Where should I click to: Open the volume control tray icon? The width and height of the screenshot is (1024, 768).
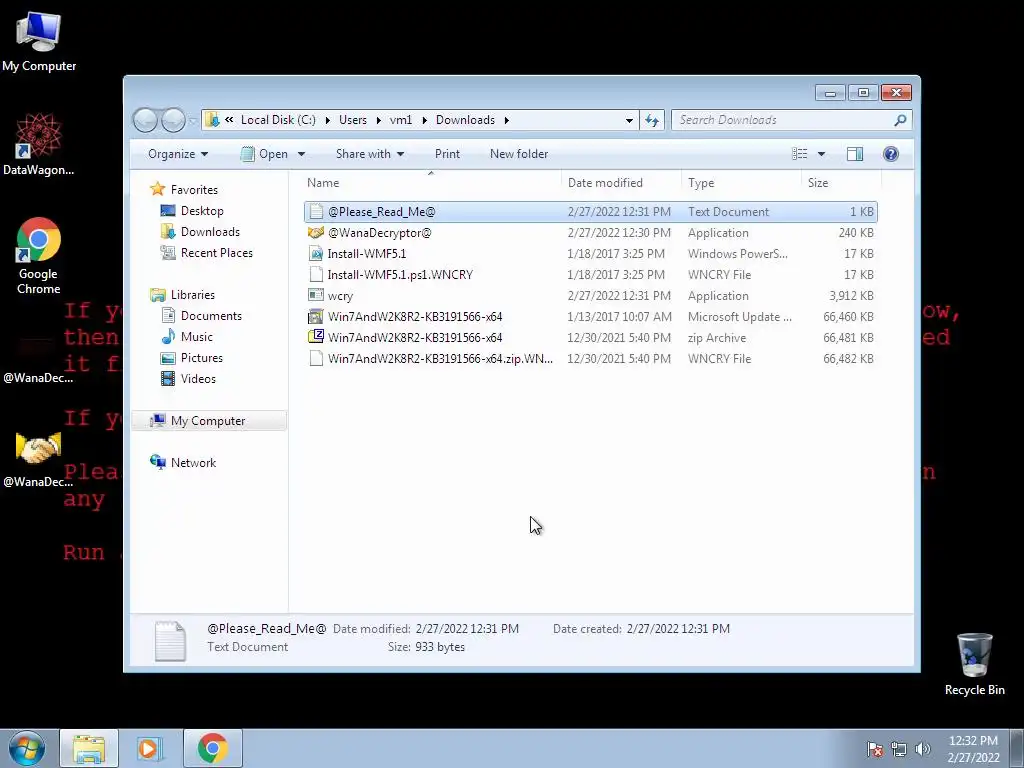pyautogui.click(x=922, y=749)
